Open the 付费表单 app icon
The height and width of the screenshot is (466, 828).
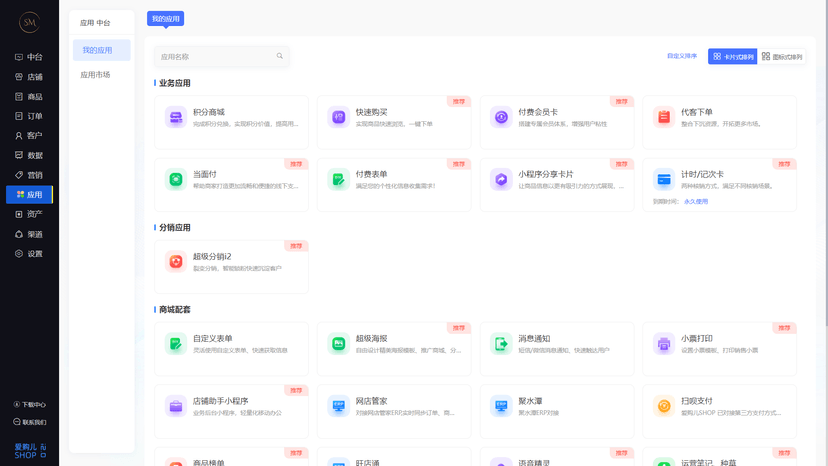338,179
